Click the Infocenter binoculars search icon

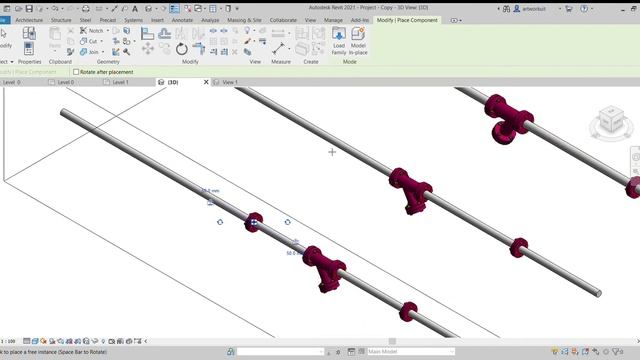[506, 9]
